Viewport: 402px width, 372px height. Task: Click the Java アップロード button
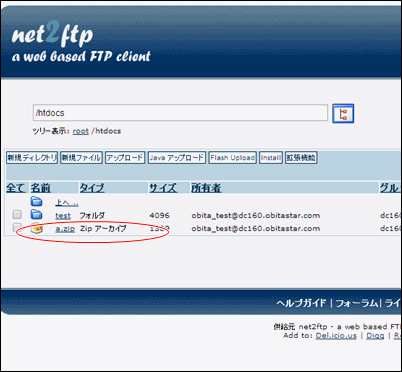(177, 158)
